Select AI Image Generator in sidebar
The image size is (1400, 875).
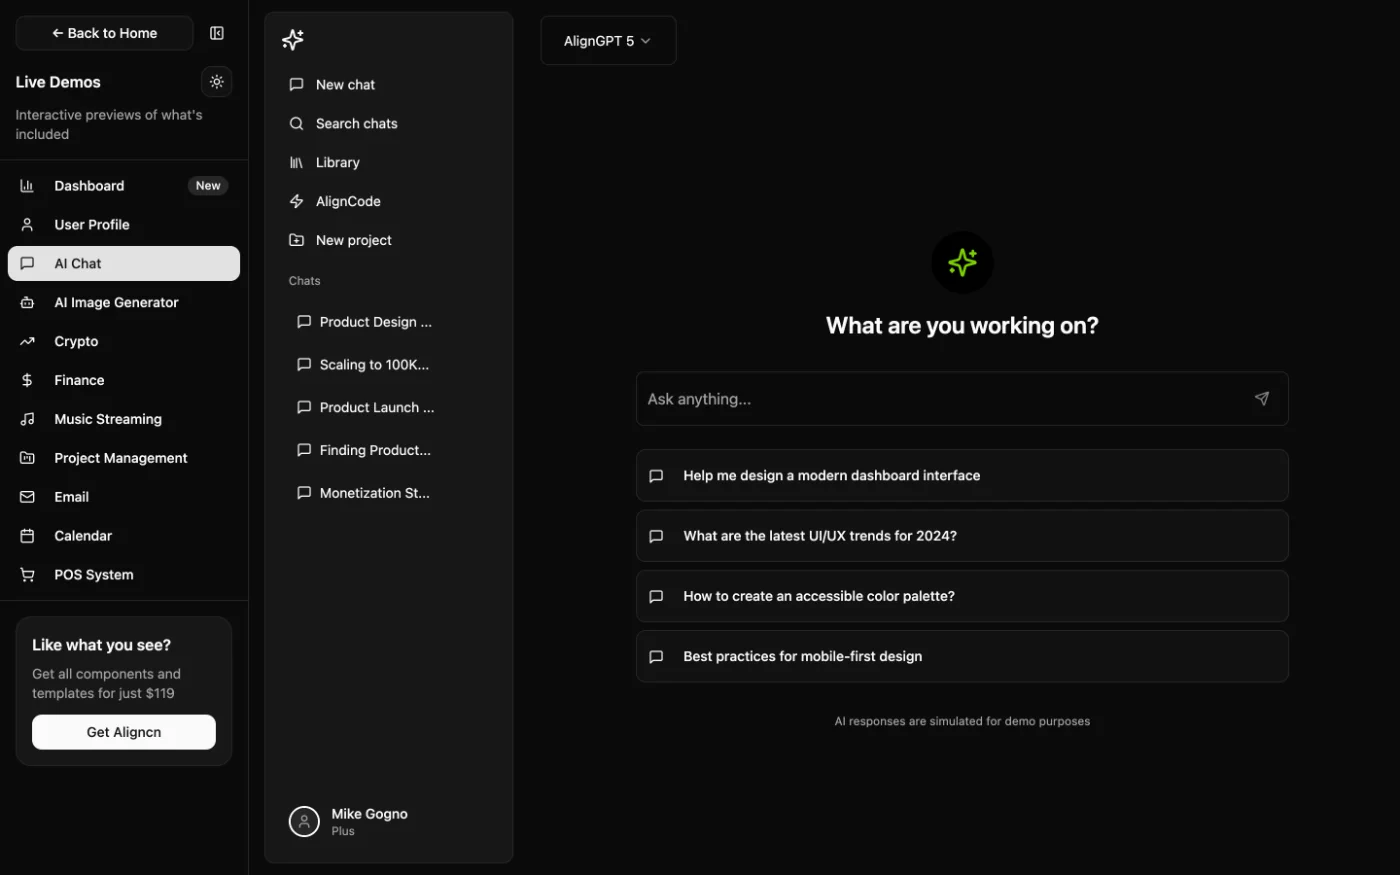pyautogui.click(x=124, y=303)
